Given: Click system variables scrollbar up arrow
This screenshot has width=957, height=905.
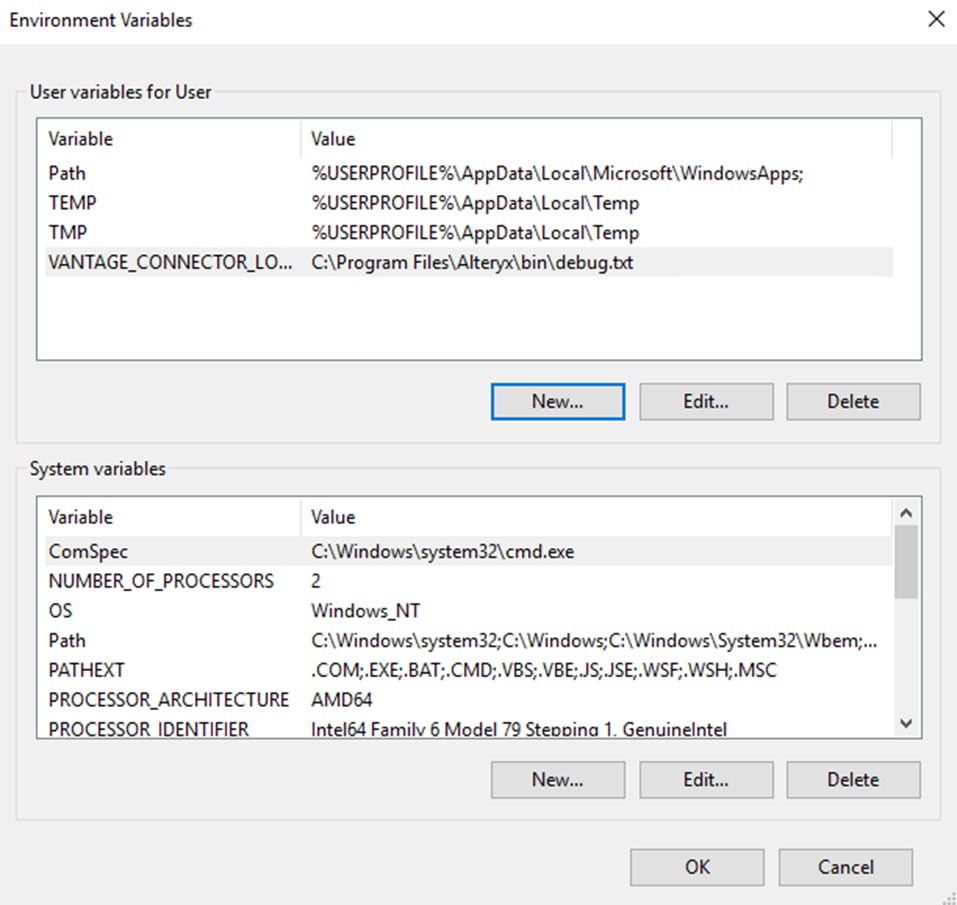Looking at the screenshot, I should point(906,513).
